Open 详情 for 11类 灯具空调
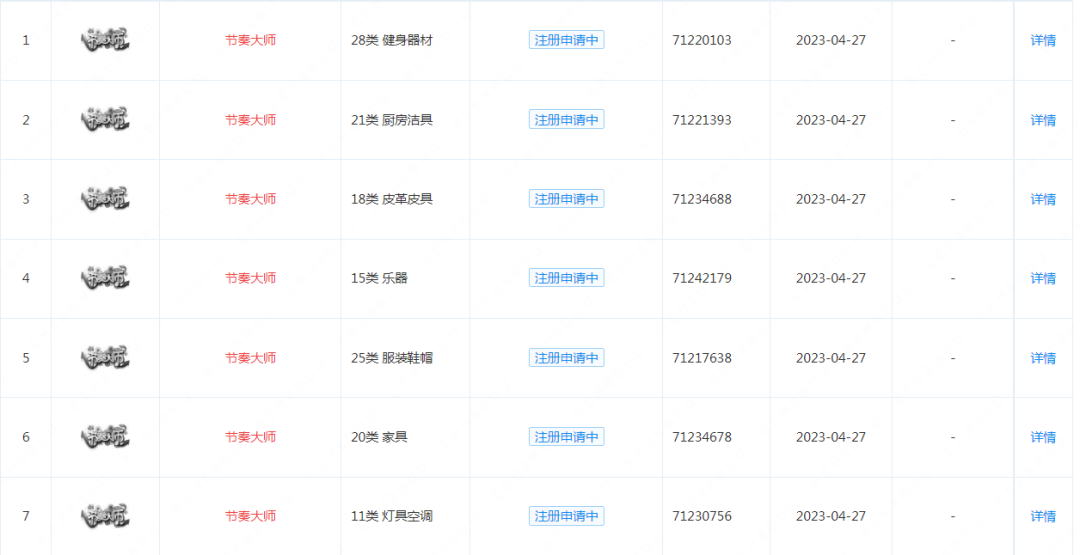 1043,516
